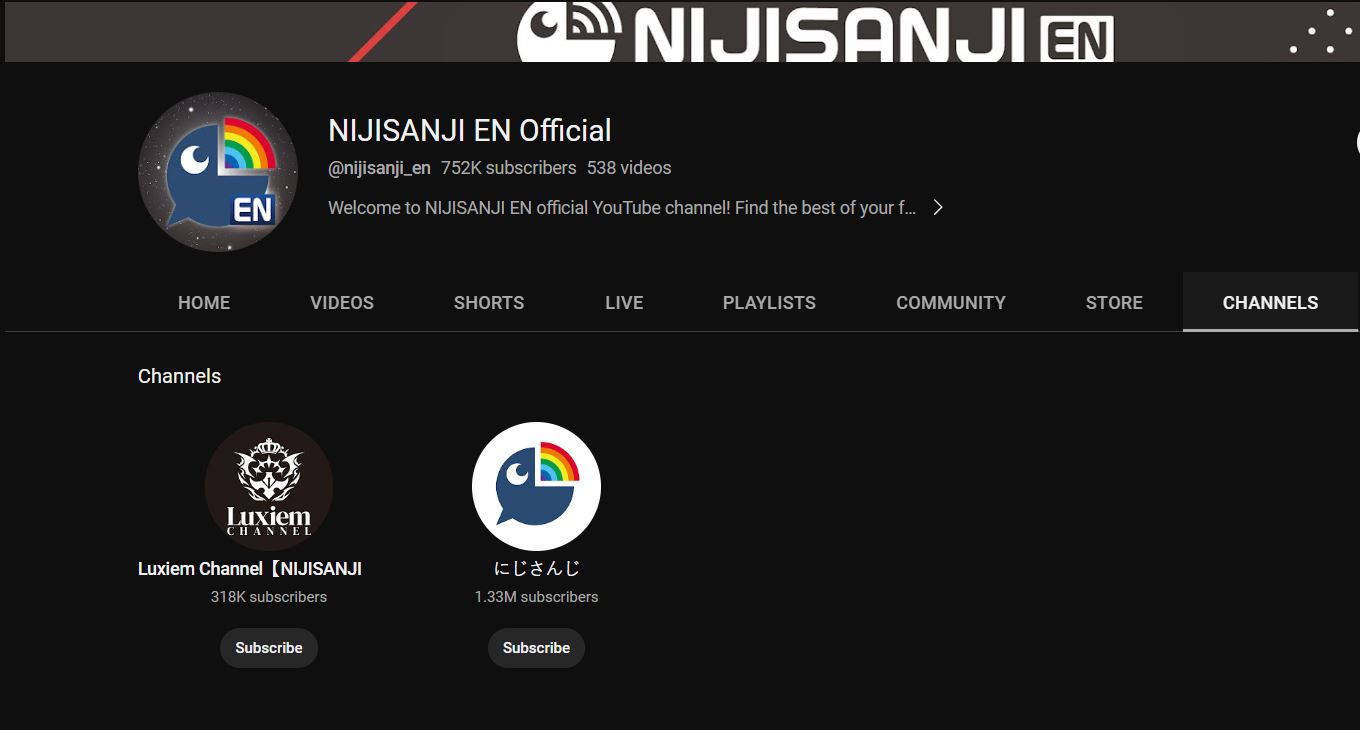This screenshot has width=1360, height=730.
Task: Subscribe to the にじさんじ channel
Action: point(536,648)
